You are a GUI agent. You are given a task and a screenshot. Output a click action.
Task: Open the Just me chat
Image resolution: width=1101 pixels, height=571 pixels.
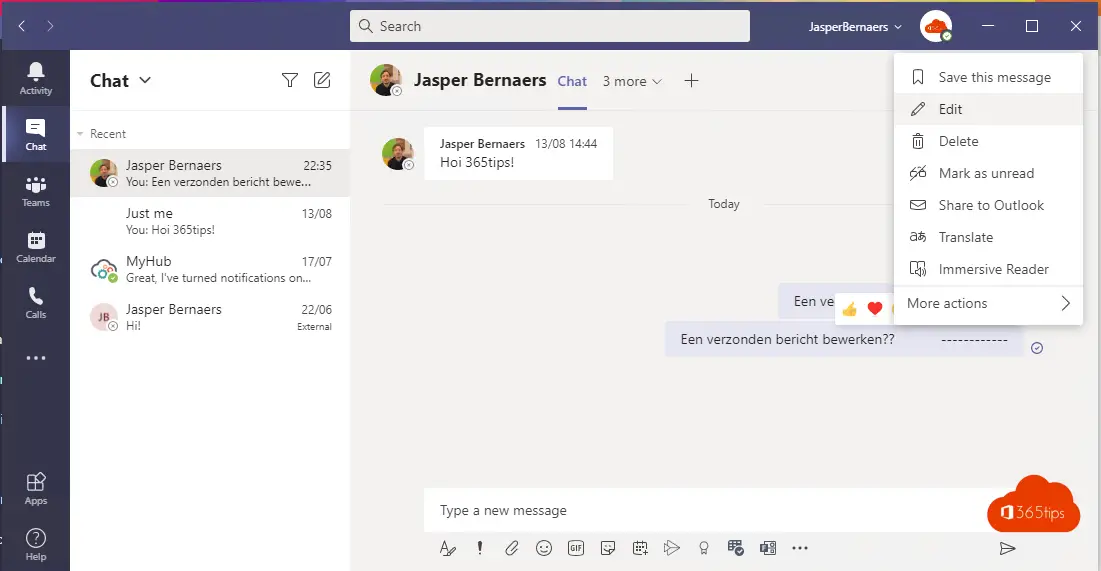211,221
